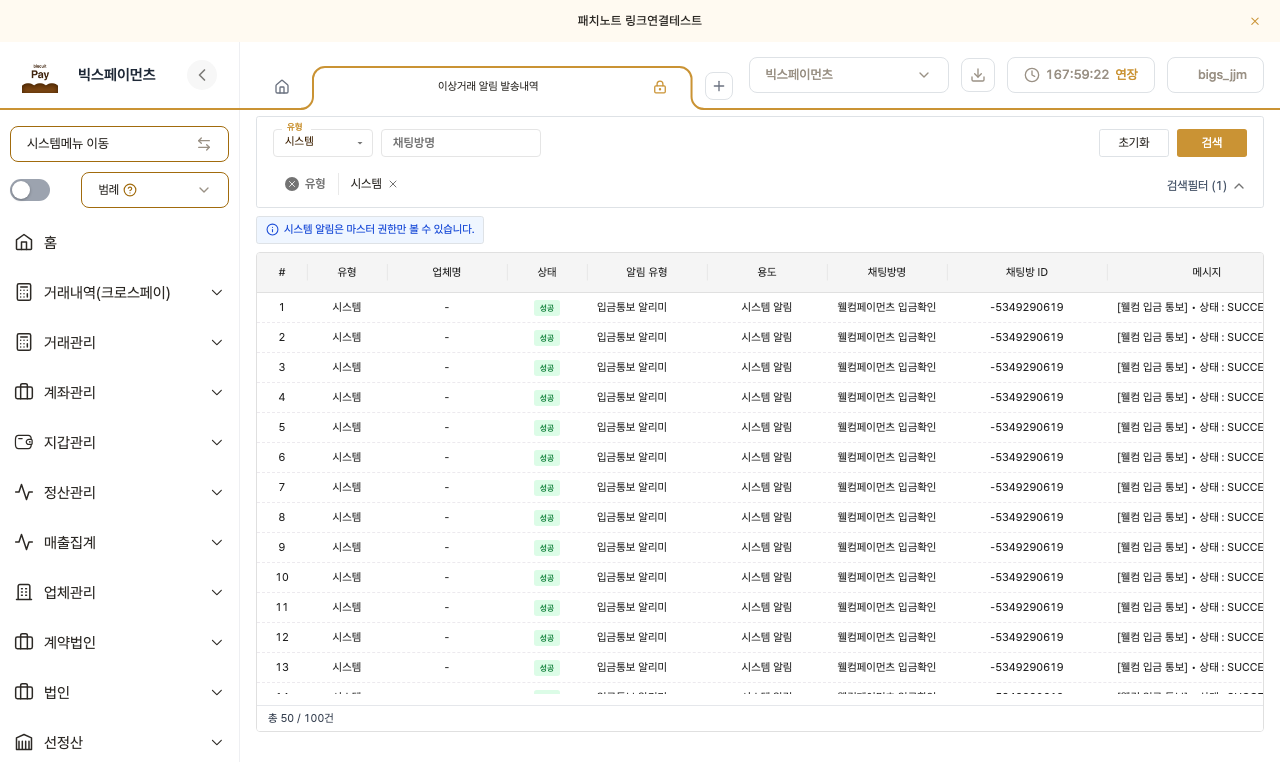Remove the 유형 filter with the circle x
This screenshot has height=762, width=1280.
tap(292, 184)
